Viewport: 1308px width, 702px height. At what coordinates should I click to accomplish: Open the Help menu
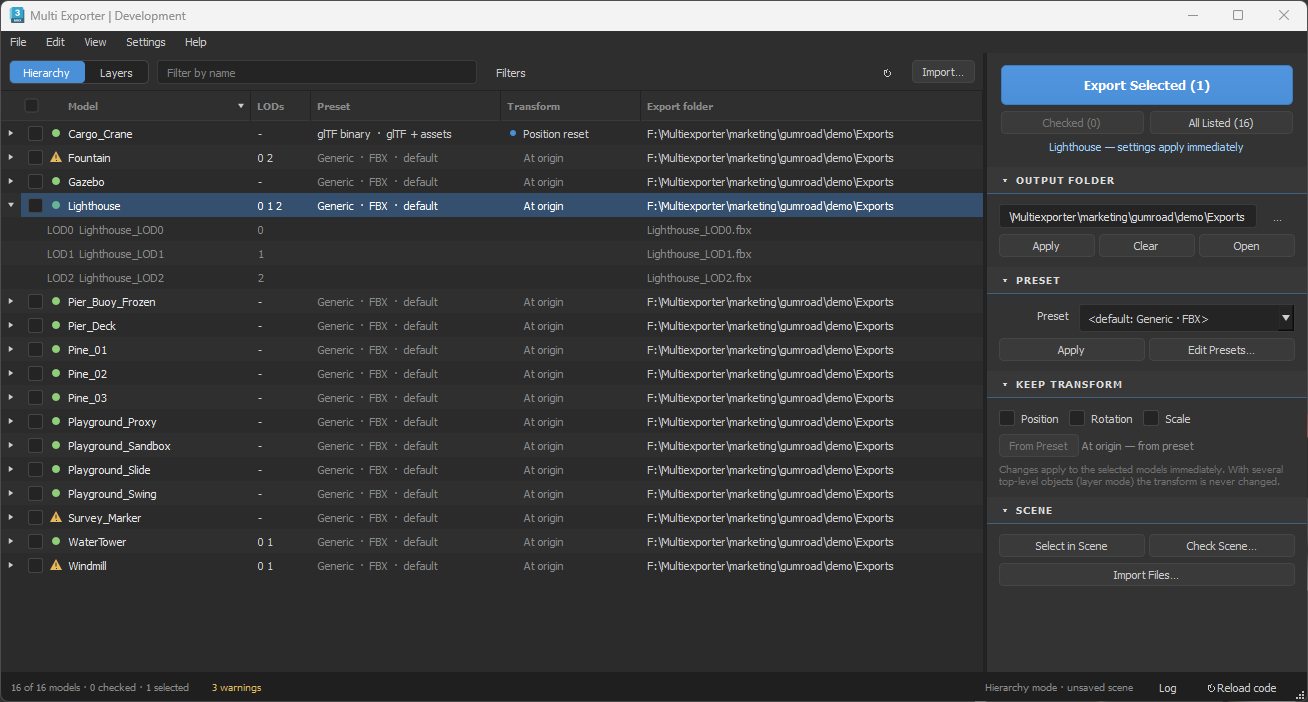click(x=196, y=42)
